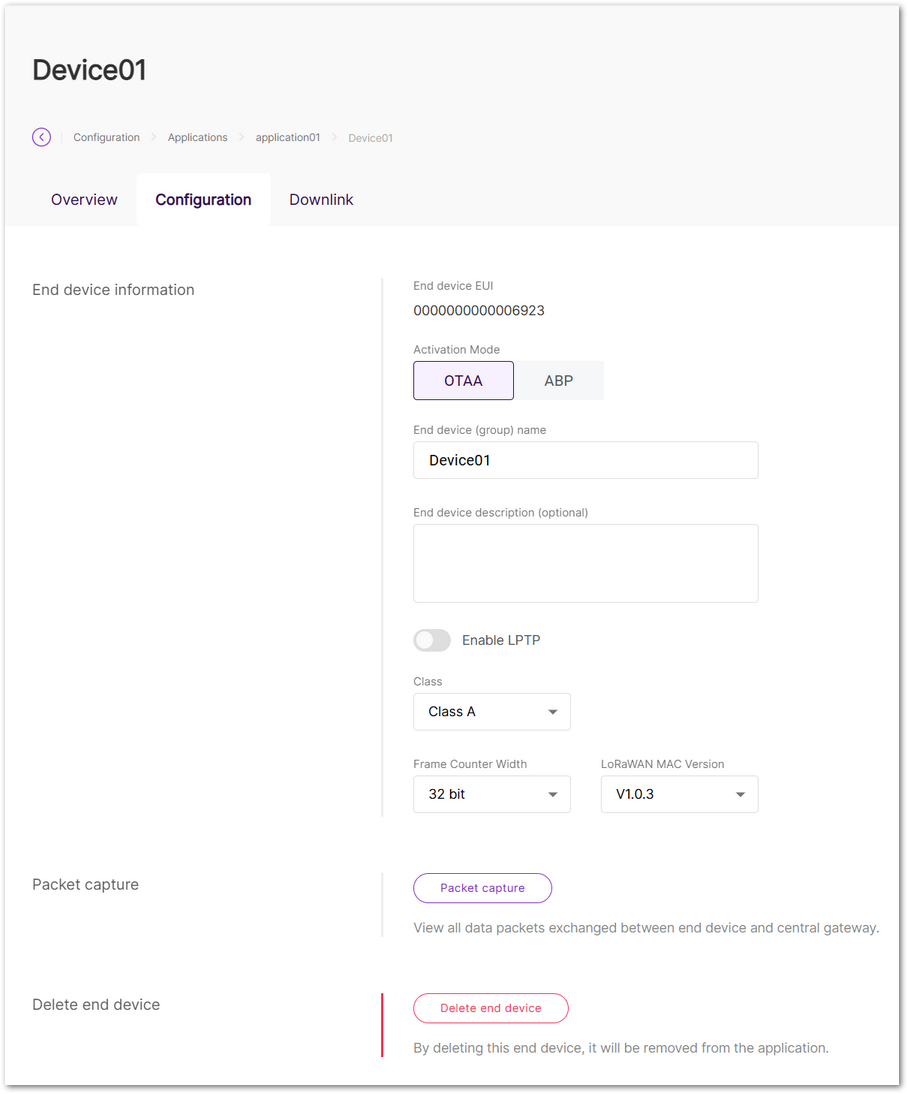This screenshot has width=908, height=1094.
Task: Click the End device description box
Action: point(586,563)
